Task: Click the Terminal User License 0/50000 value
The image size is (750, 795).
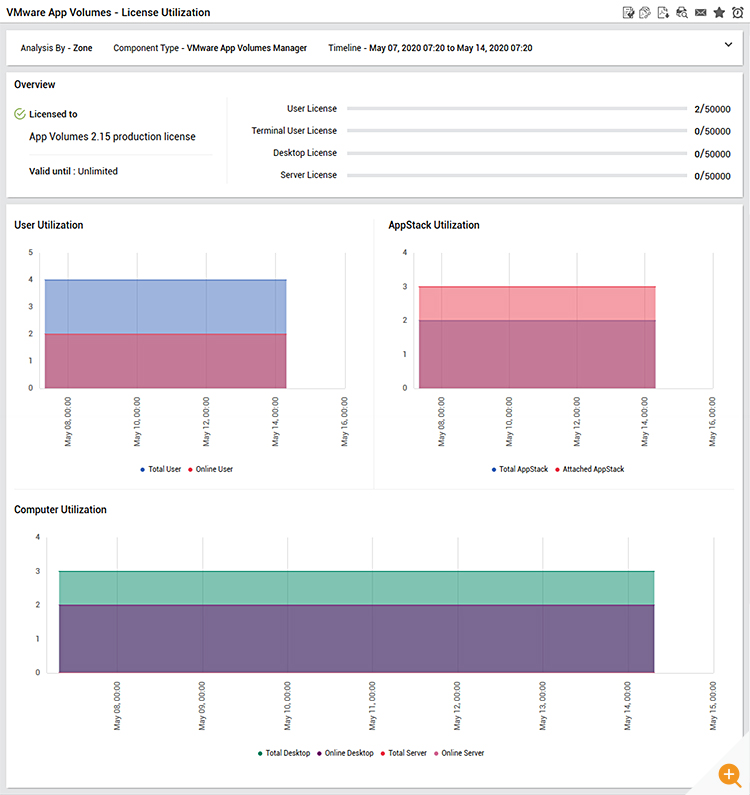Action: tap(712, 131)
